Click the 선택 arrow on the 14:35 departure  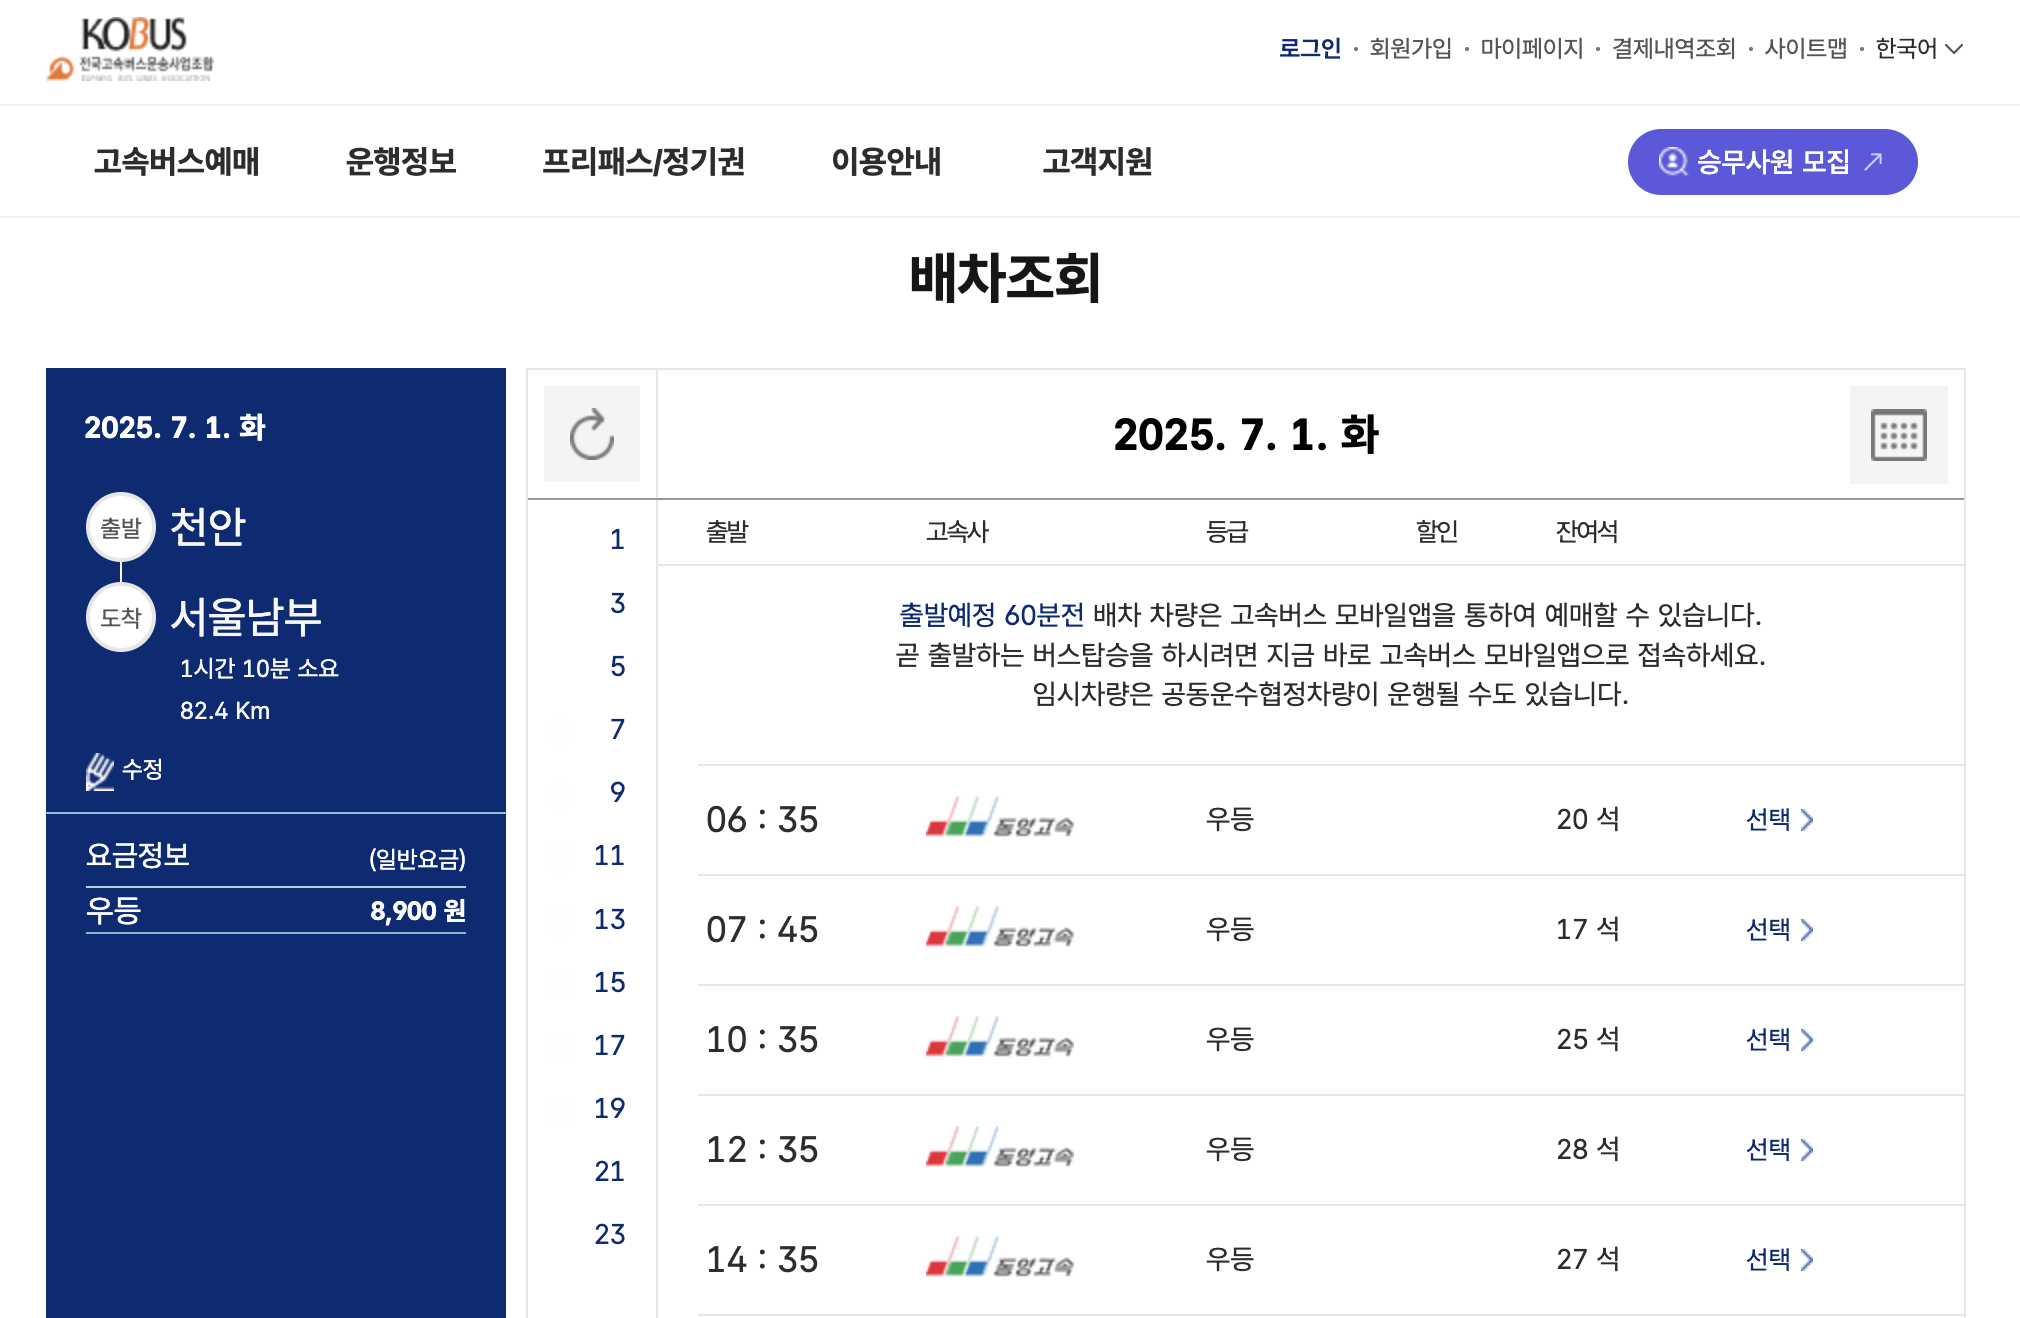tap(1780, 1259)
